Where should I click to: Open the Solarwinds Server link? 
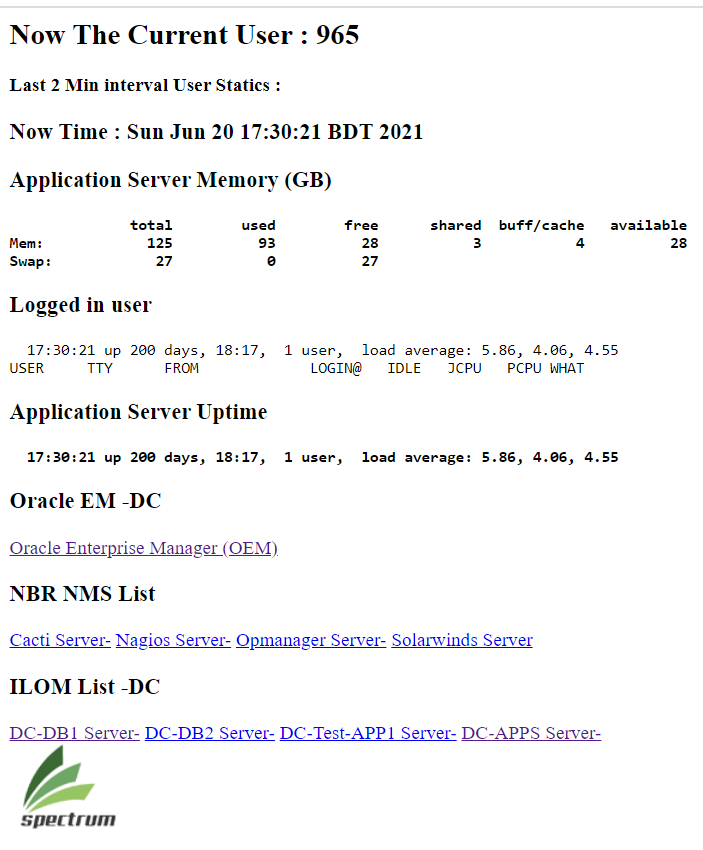coord(462,640)
